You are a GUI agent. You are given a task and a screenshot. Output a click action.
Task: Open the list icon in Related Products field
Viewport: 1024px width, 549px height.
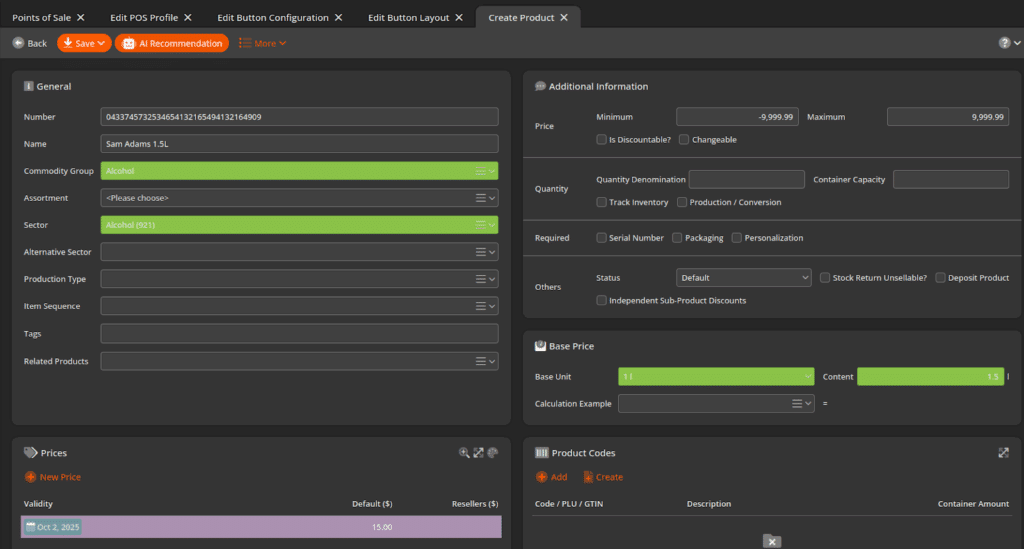click(480, 361)
